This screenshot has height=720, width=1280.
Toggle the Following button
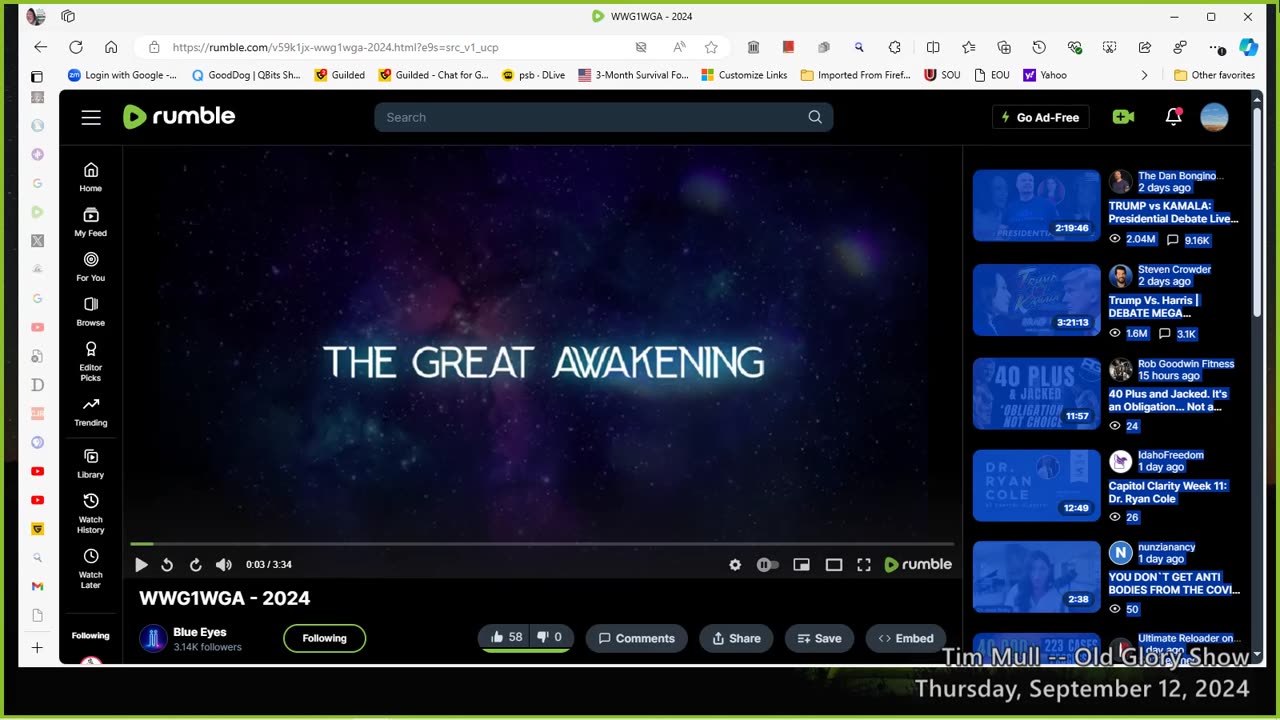pyautogui.click(x=325, y=638)
